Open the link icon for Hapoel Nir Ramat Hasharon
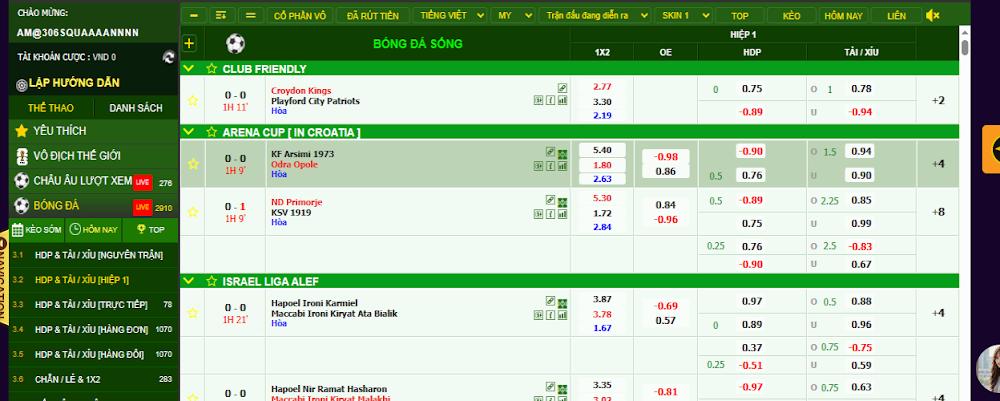Viewport: 1000px width, 401px height. pos(550,386)
